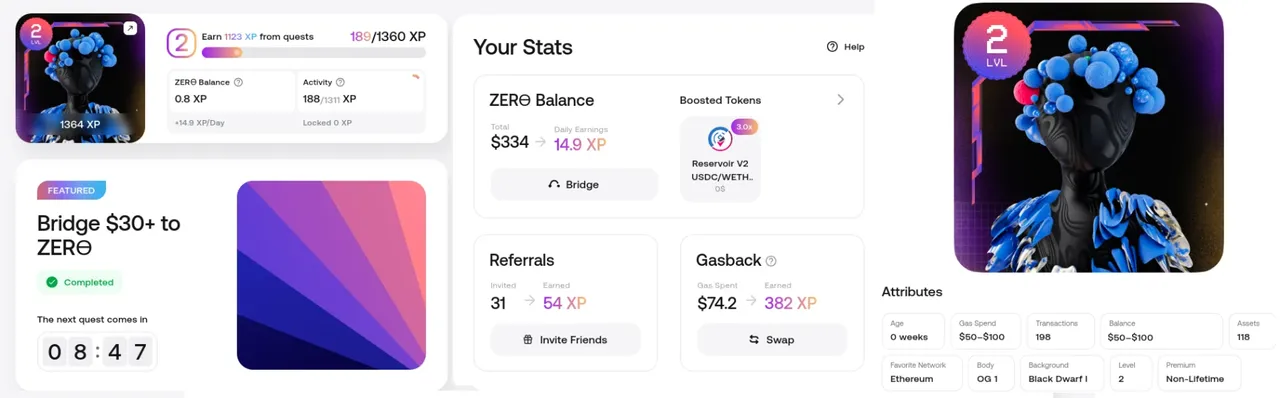Click the Activity info question mark icon

coord(340,82)
